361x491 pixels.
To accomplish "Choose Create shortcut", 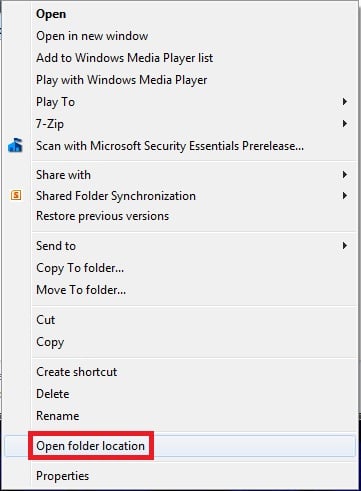I will [x=76, y=372].
